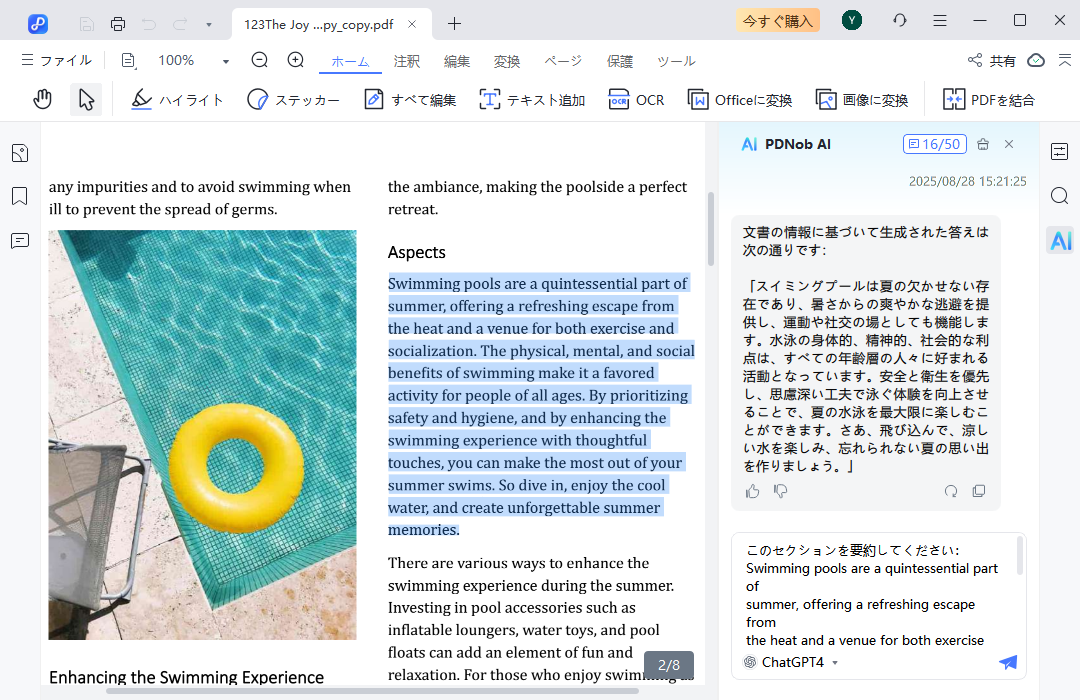Image resolution: width=1080 pixels, height=700 pixels.
Task: Send the AI prompt with paper plane
Action: point(1007,662)
